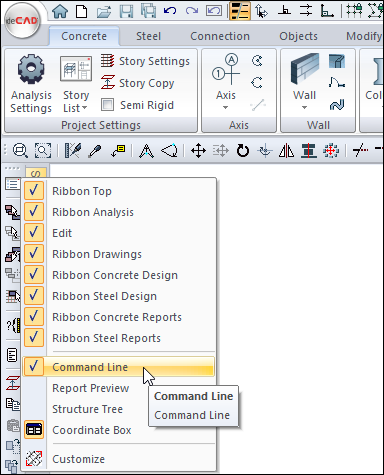Click the eyedropper property picker icon
This screenshot has width=384, height=475.
tap(95, 151)
